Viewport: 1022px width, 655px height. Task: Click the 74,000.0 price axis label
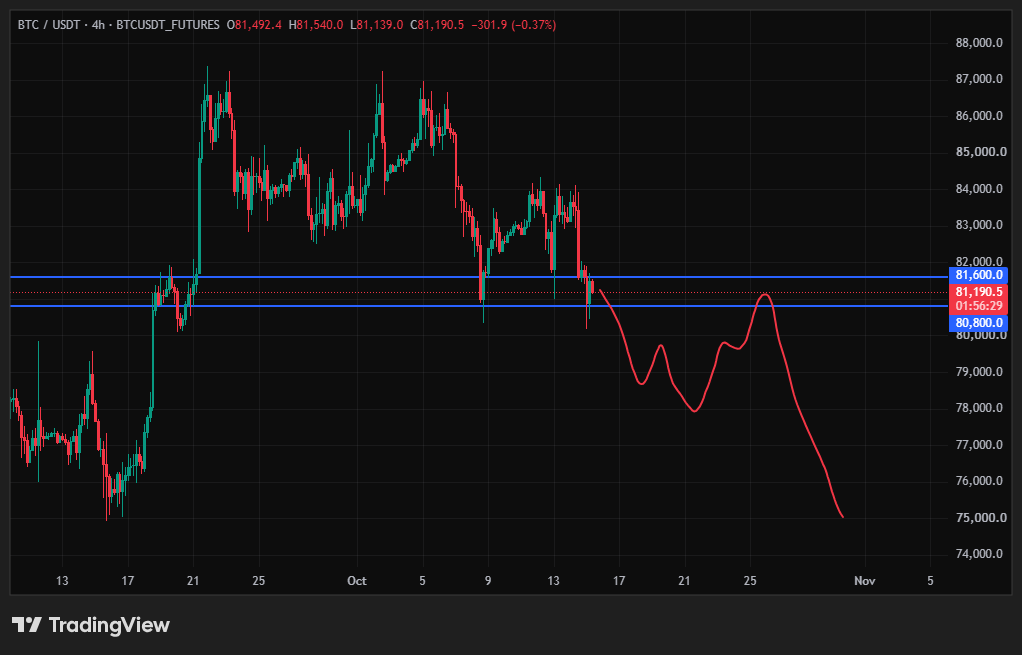(979, 554)
